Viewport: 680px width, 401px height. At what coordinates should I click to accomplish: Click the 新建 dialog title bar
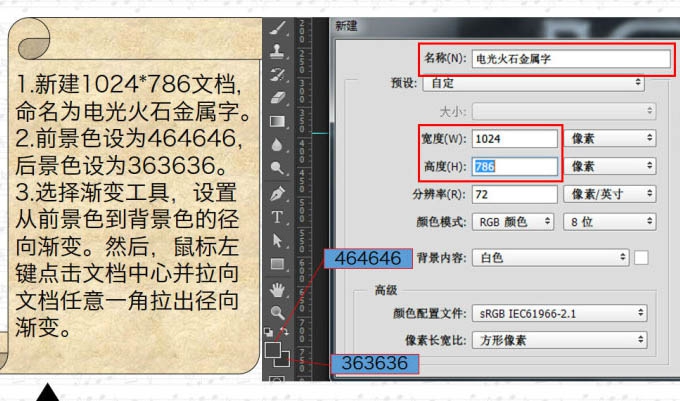tap(503, 27)
